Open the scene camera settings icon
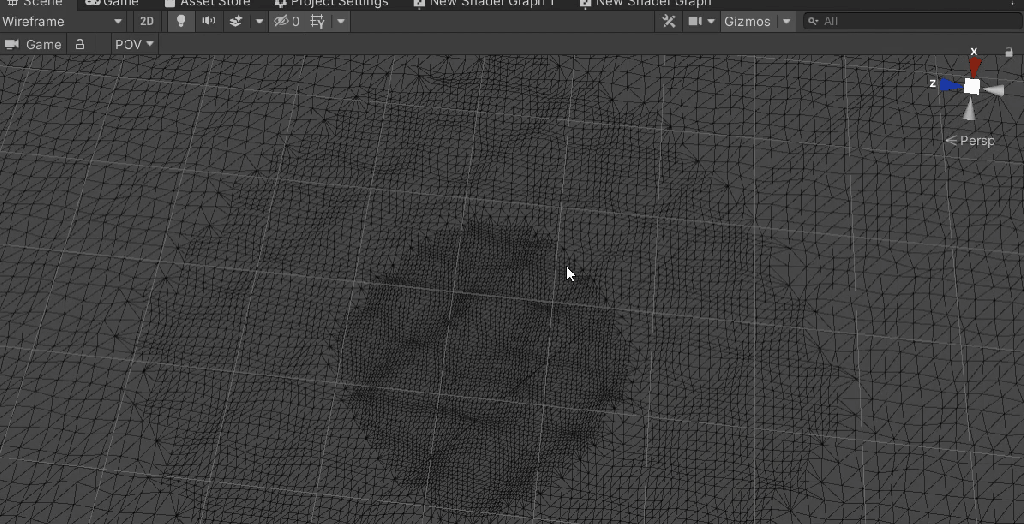Screen dimensions: 1024x524 coord(695,21)
